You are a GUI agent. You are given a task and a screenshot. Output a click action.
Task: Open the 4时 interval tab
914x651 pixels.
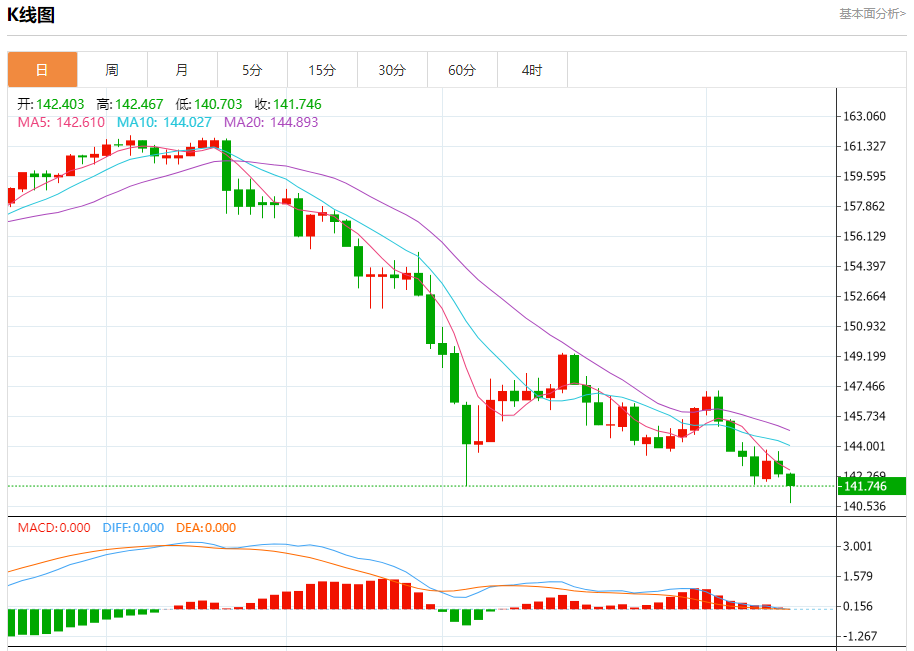pos(532,70)
